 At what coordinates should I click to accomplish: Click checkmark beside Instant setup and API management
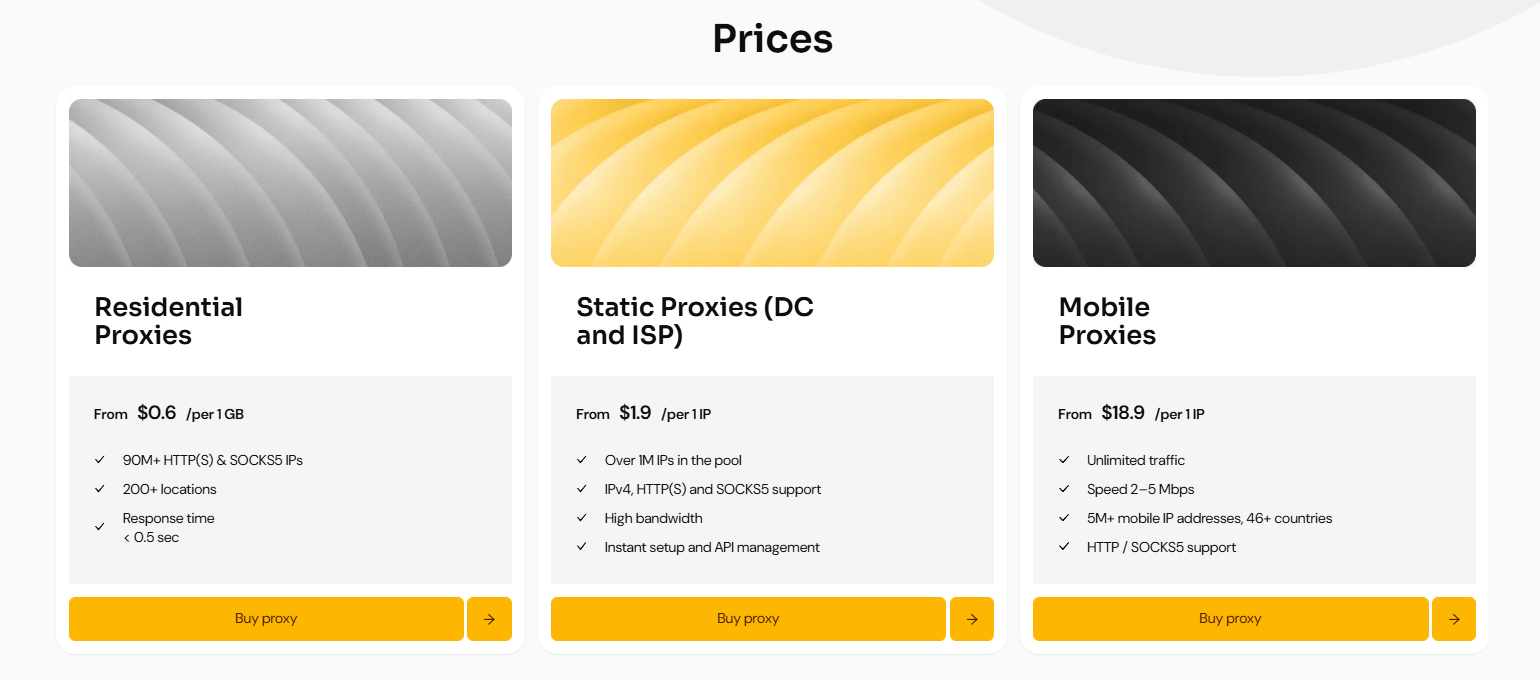click(582, 547)
